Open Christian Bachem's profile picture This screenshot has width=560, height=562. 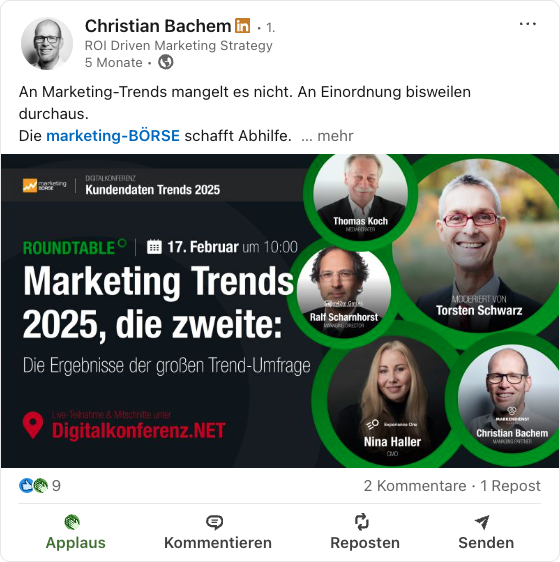click(x=47, y=43)
